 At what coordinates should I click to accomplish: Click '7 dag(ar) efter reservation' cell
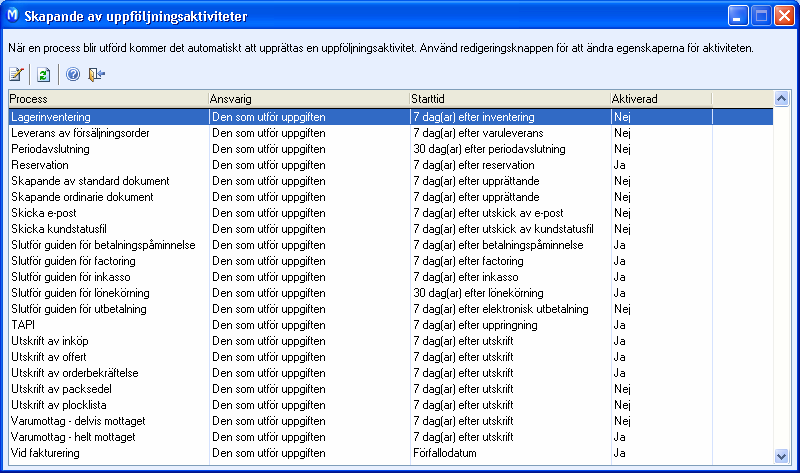(x=474, y=165)
